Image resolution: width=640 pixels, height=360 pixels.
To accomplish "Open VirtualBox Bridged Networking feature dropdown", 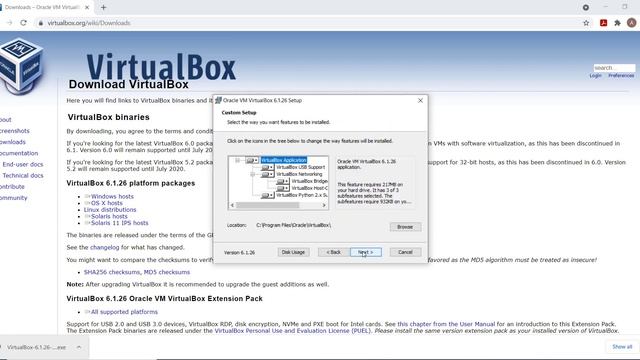I will point(282,181).
